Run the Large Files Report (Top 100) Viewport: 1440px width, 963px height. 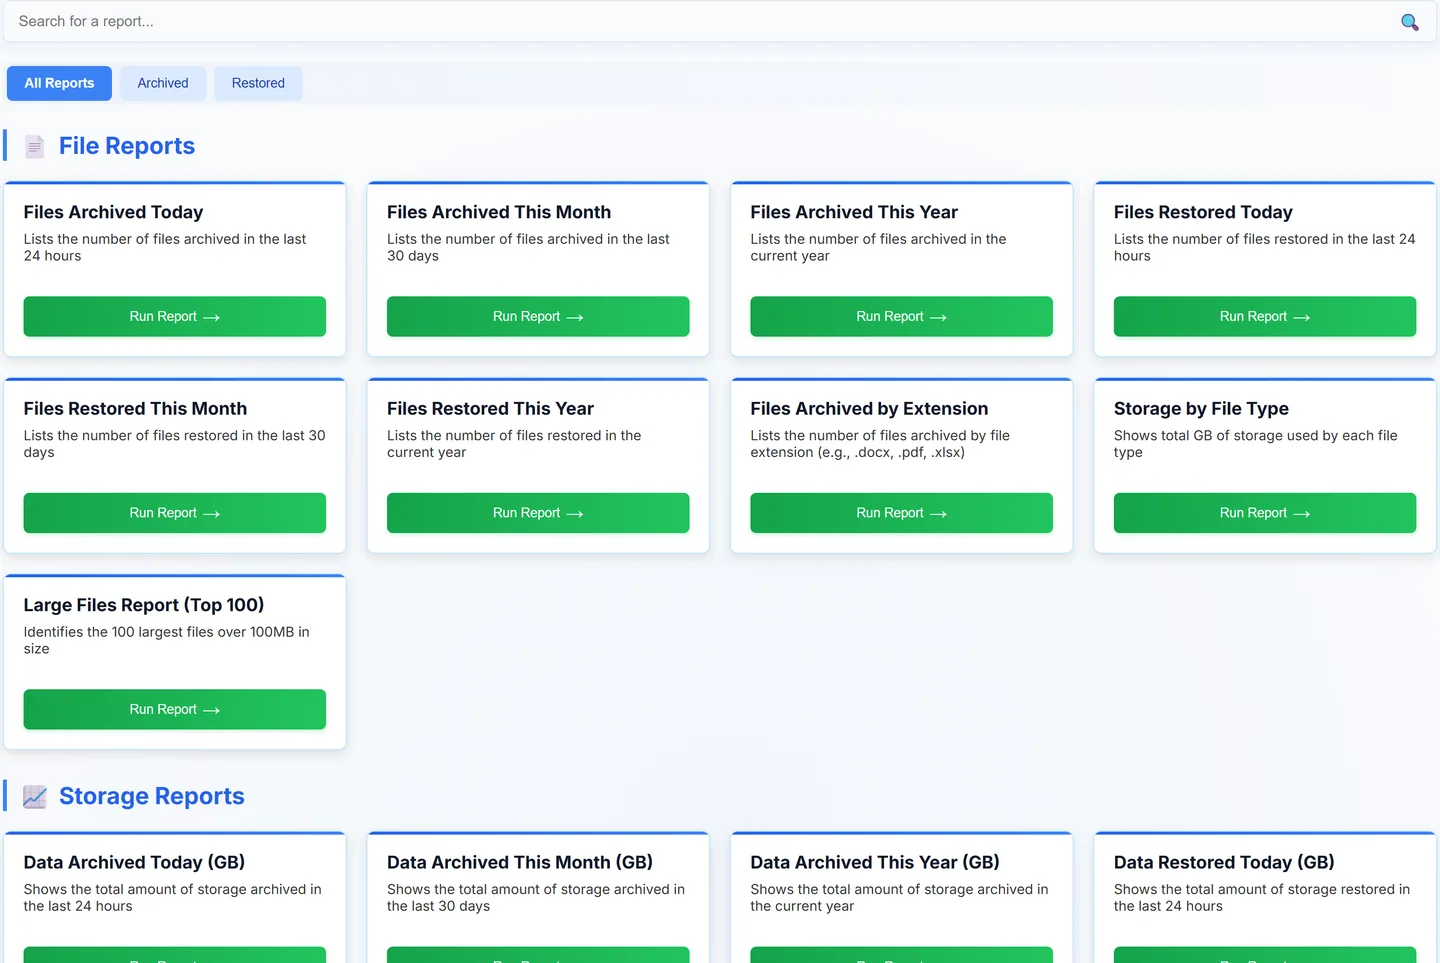175,709
